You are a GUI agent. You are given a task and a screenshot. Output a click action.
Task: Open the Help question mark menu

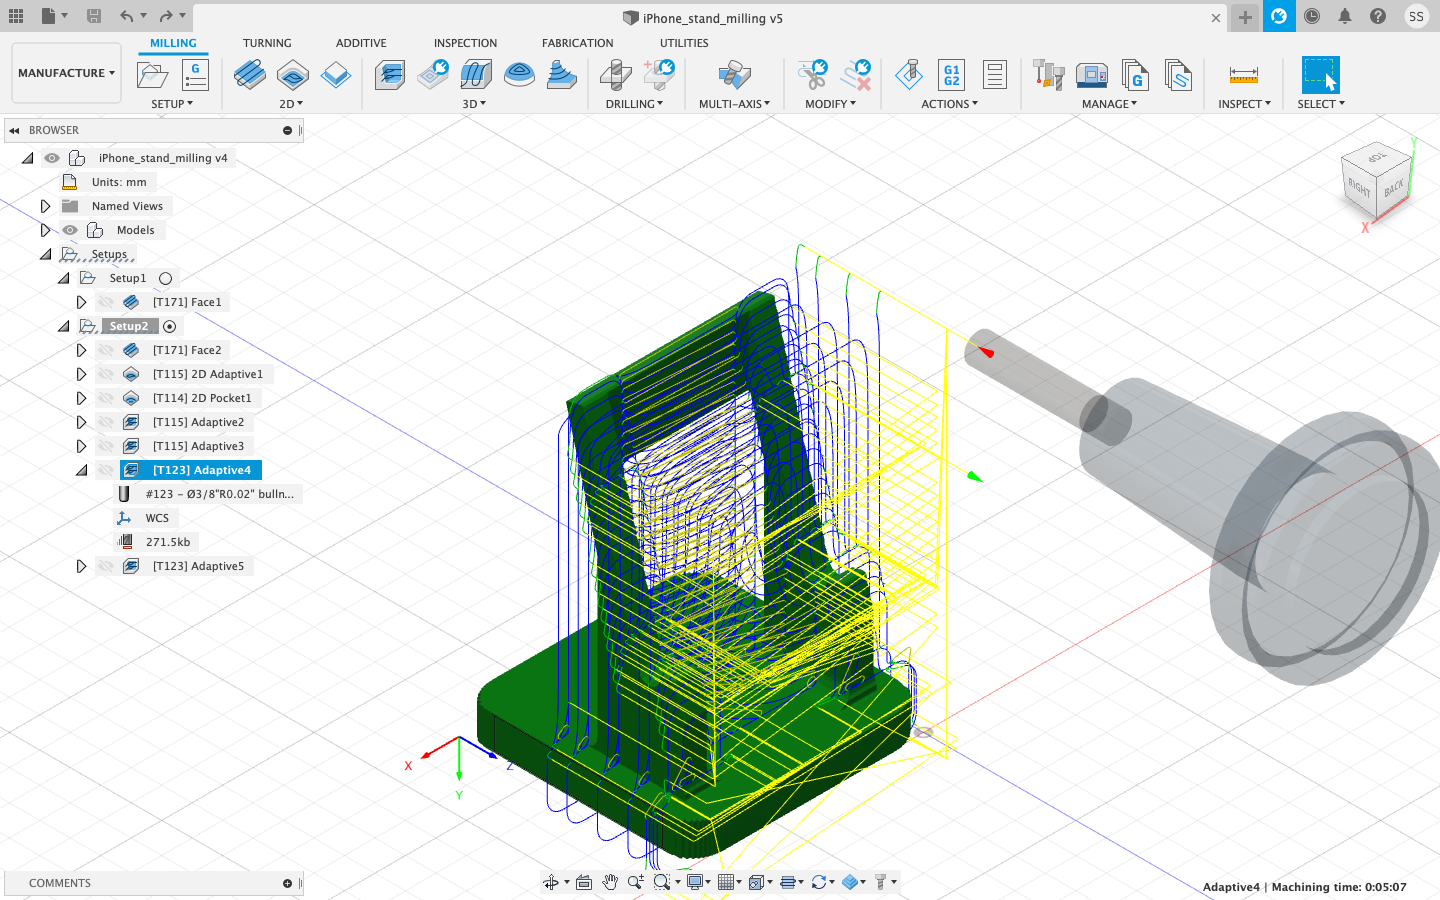pos(1378,16)
